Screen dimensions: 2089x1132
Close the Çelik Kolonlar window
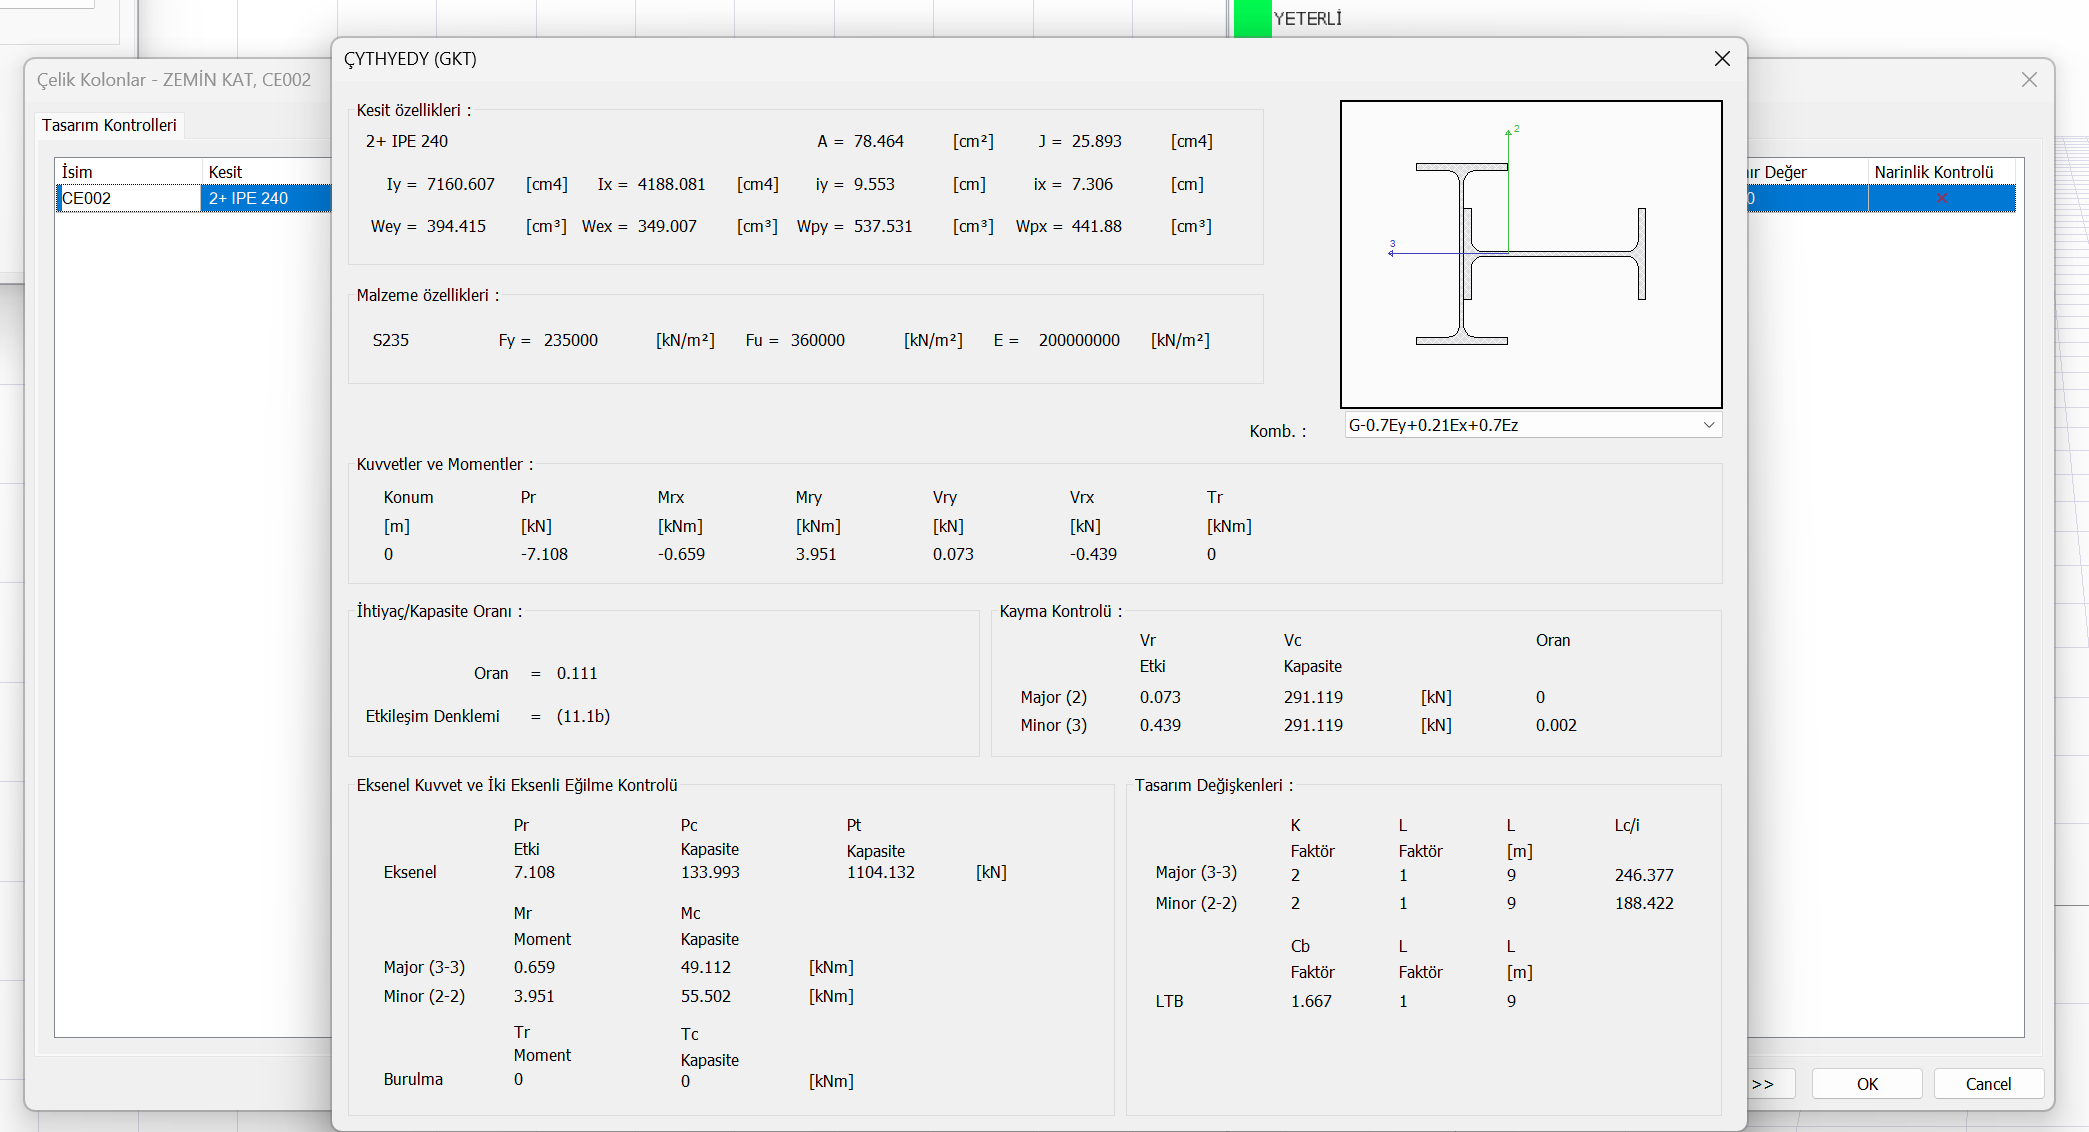click(2029, 80)
